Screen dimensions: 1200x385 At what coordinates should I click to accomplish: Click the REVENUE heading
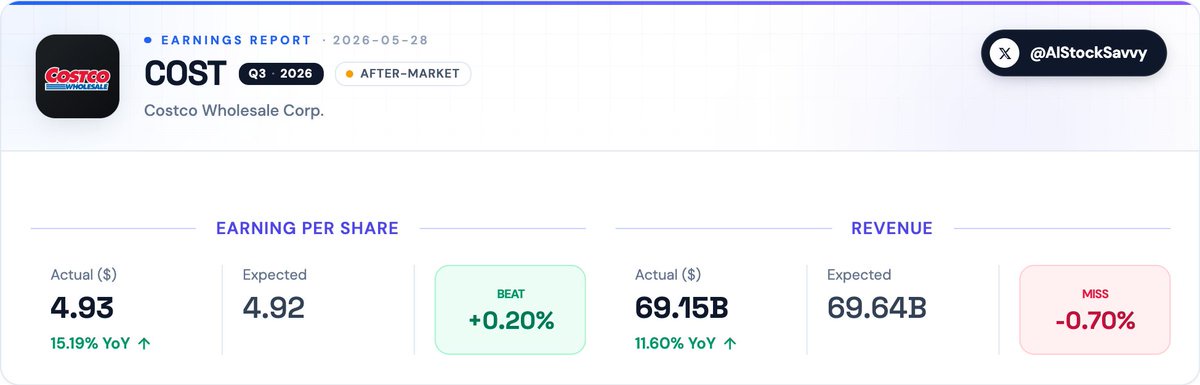(892, 228)
